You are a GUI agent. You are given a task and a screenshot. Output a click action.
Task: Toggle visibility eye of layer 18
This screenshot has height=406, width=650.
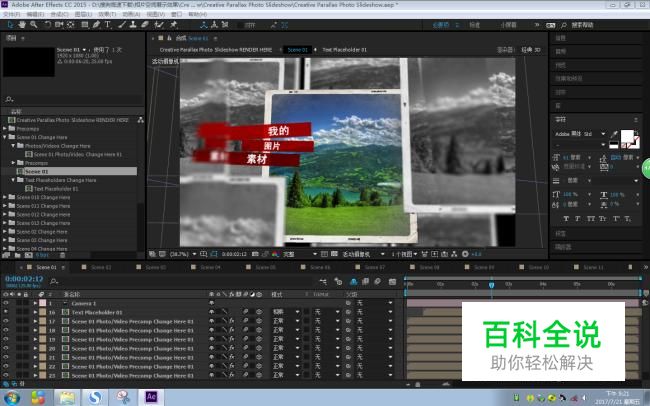point(6,331)
